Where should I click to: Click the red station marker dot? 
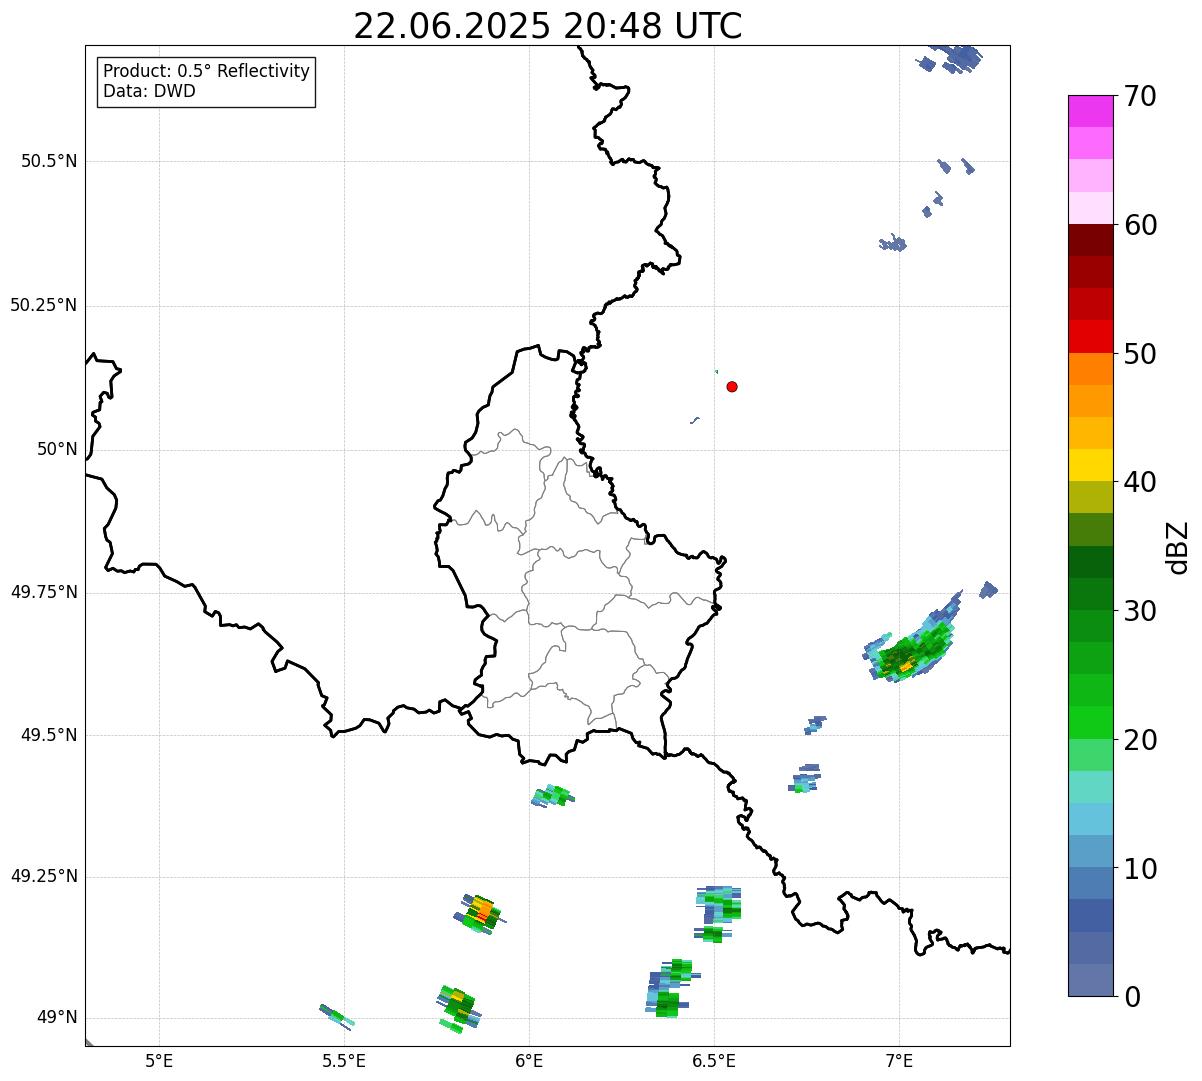pyautogui.click(x=732, y=386)
